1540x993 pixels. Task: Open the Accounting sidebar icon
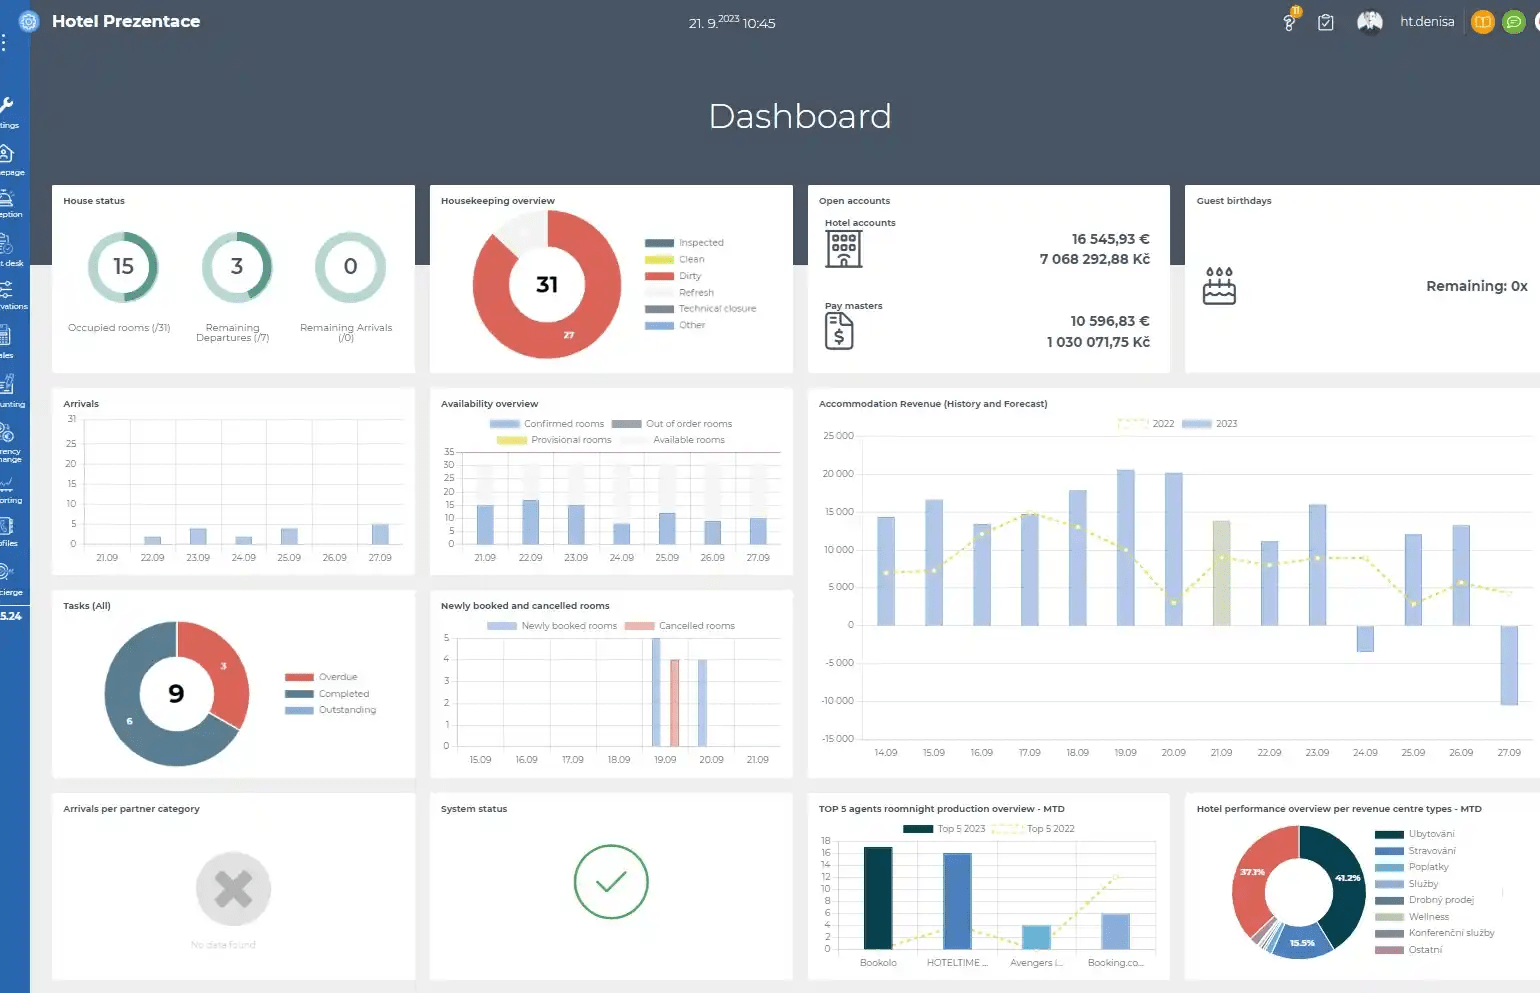point(6,385)
